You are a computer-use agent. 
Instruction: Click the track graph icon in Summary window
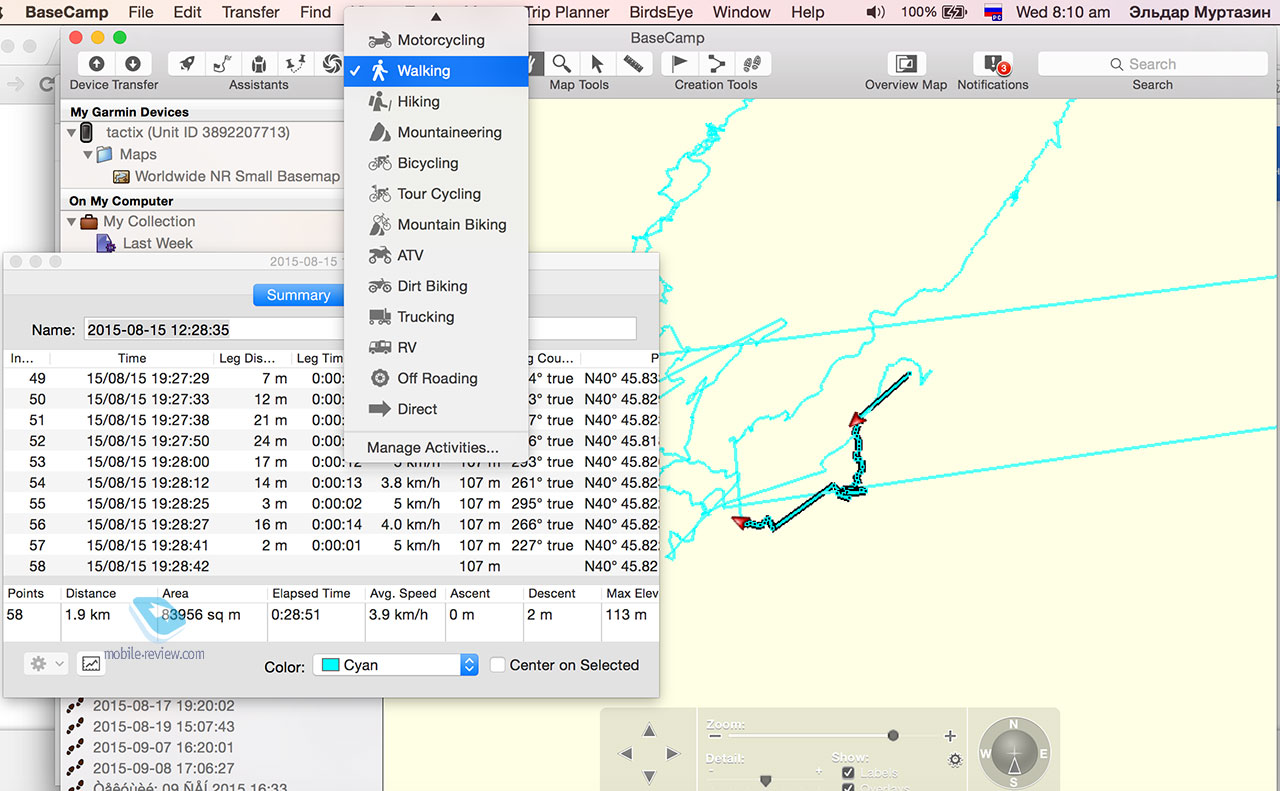point(91,663)
